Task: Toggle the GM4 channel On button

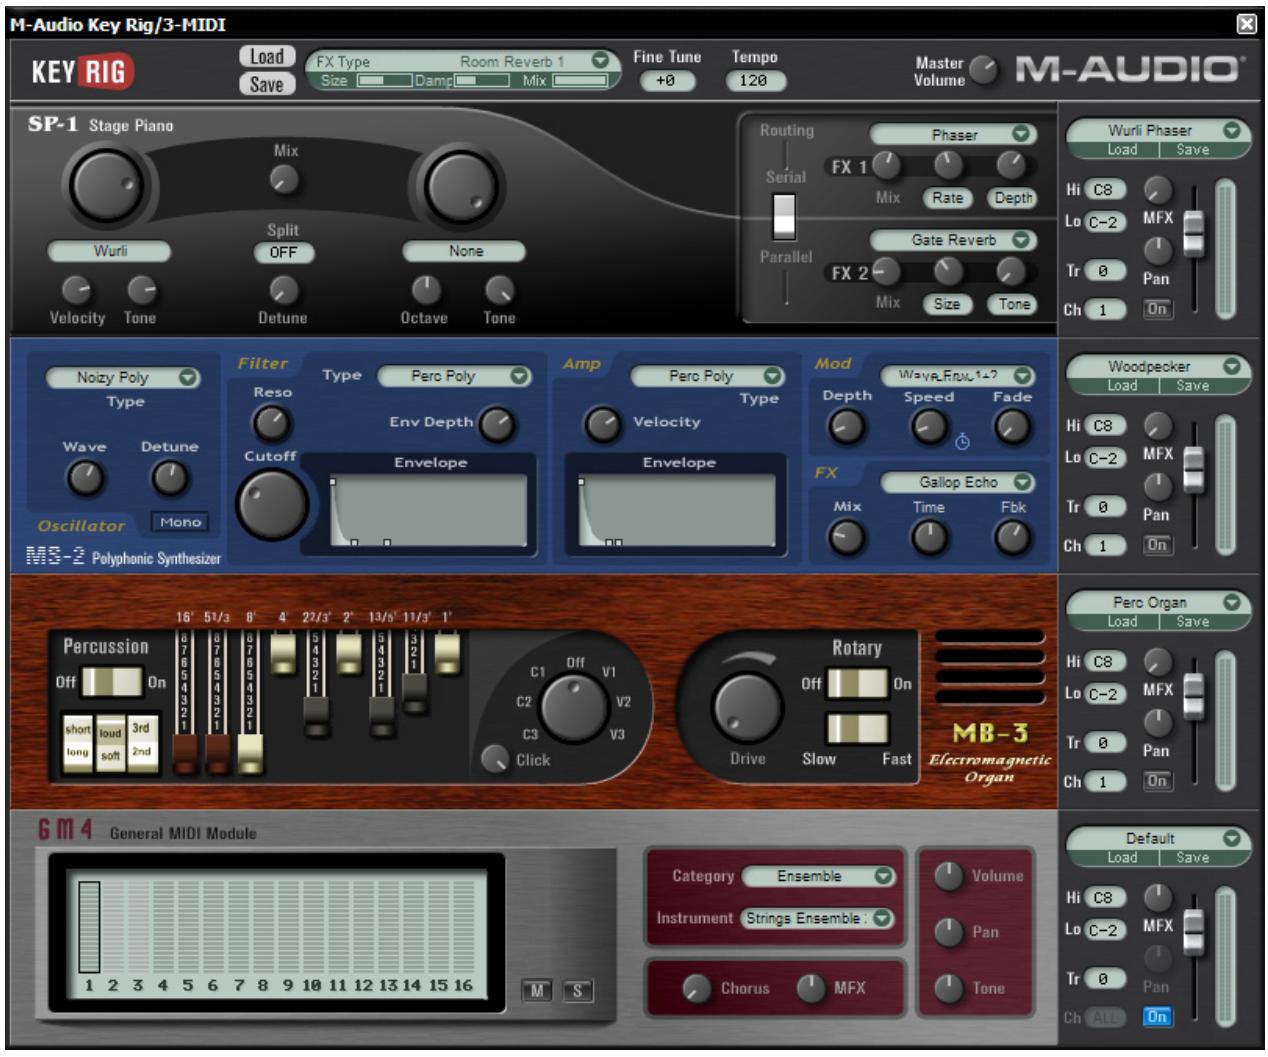Action: coord(1157,1017)
